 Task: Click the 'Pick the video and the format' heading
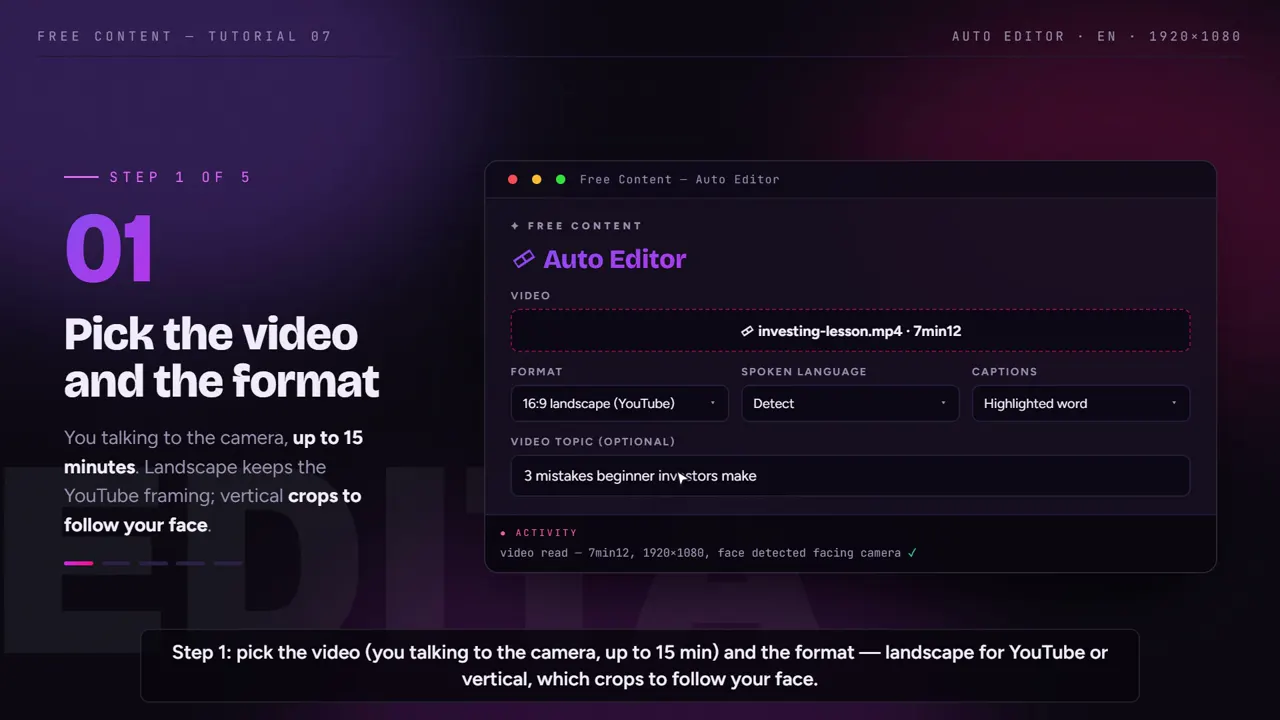(x=222, y=357)
